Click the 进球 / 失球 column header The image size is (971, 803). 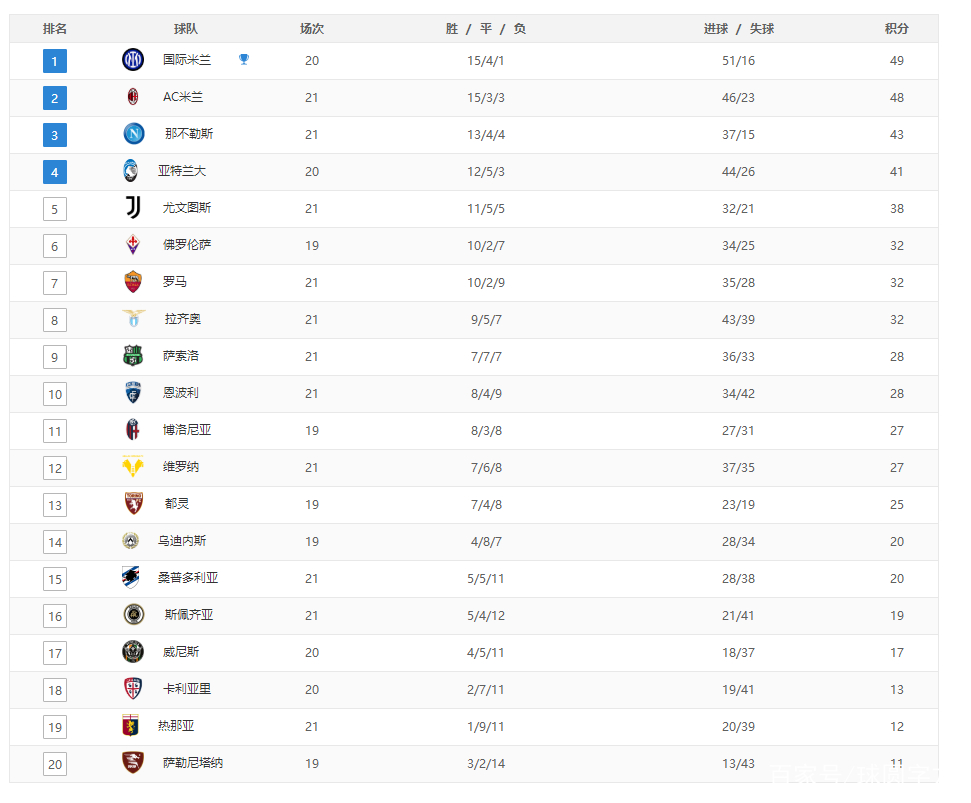[738, 28]
